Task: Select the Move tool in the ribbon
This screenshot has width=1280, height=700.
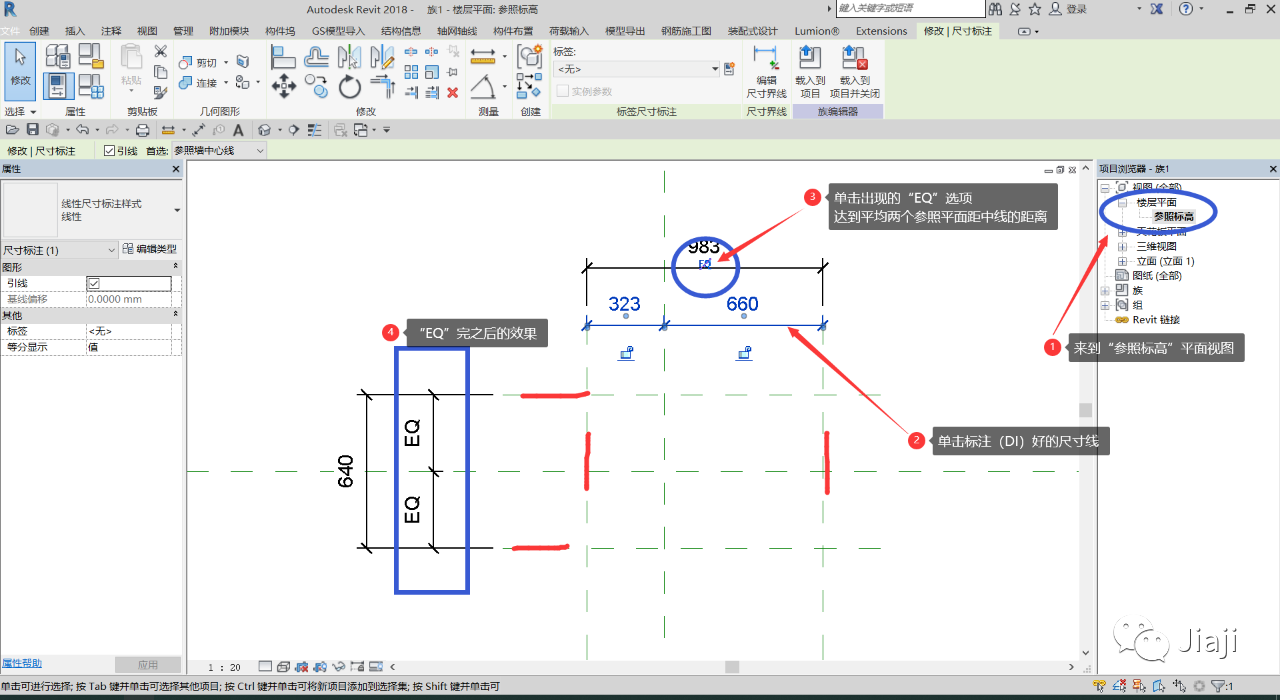Action: 284,87
